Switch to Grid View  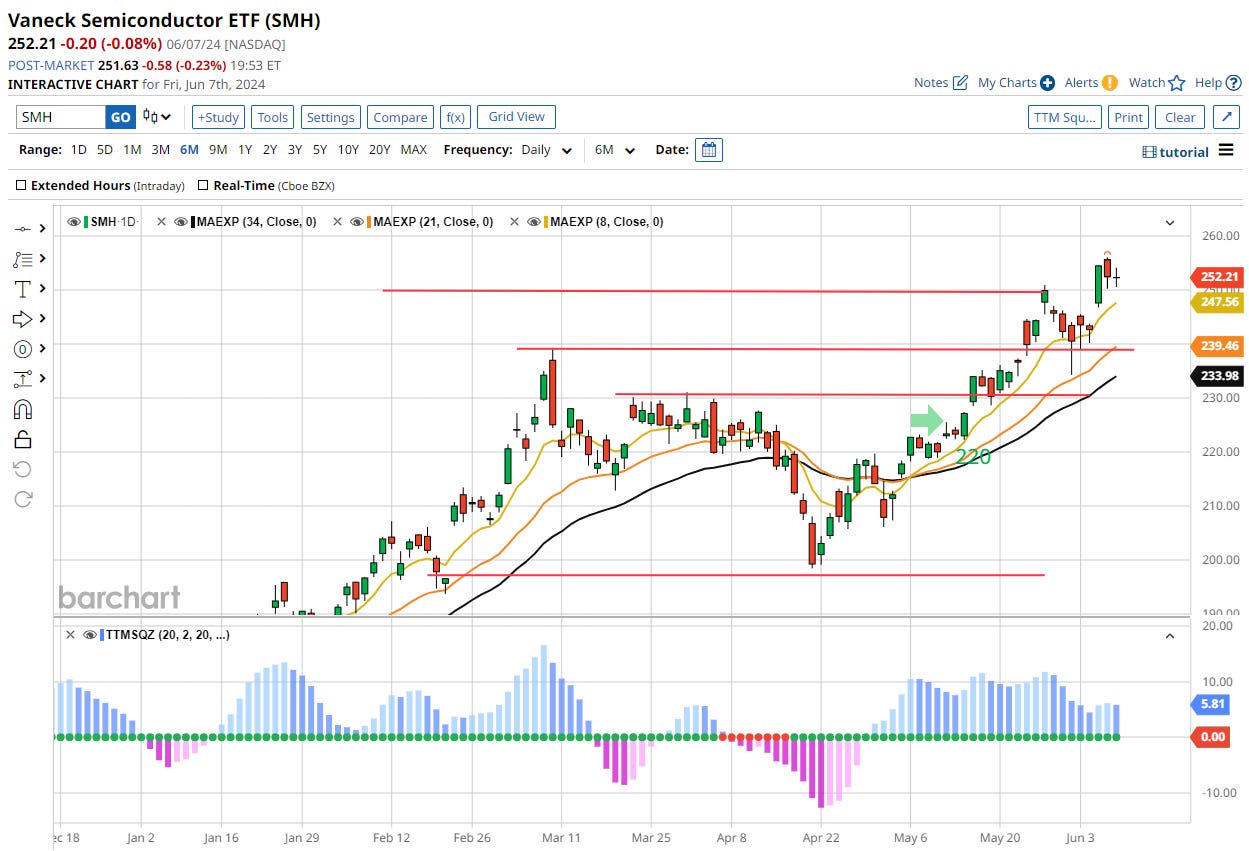click(x=516, y=117)
